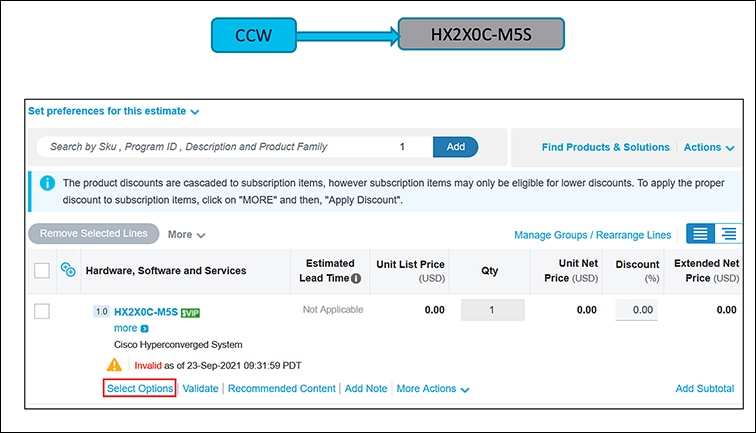Image resolution: width=756 pixels, height=433 pixels.
Task: Click the Qty field for HX2X0C-M5S
Action: coord(492,310)
